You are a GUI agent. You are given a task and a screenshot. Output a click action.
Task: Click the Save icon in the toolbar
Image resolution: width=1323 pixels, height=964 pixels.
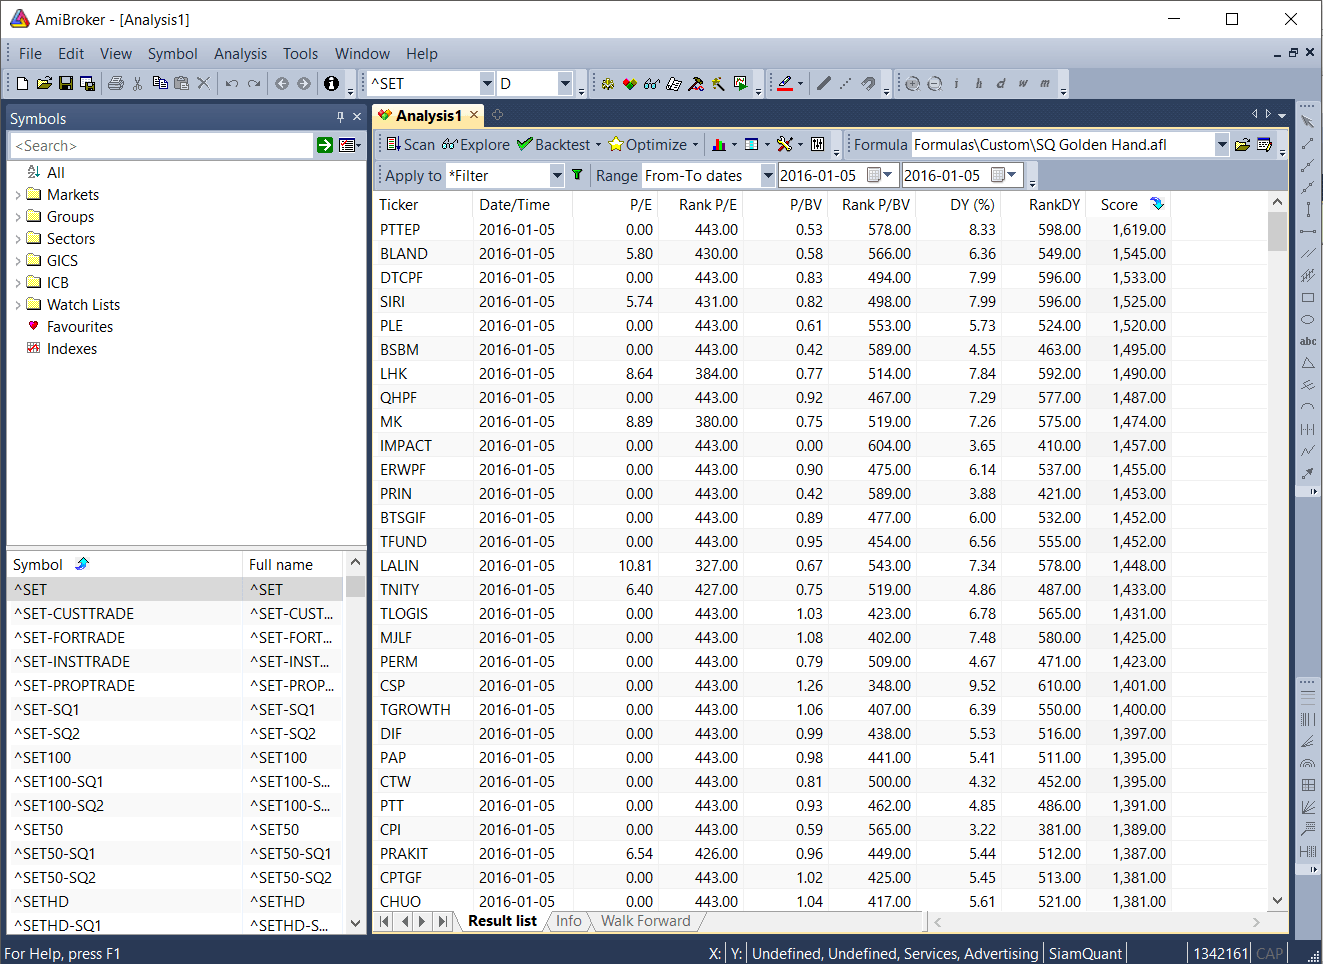click(66, 84)
